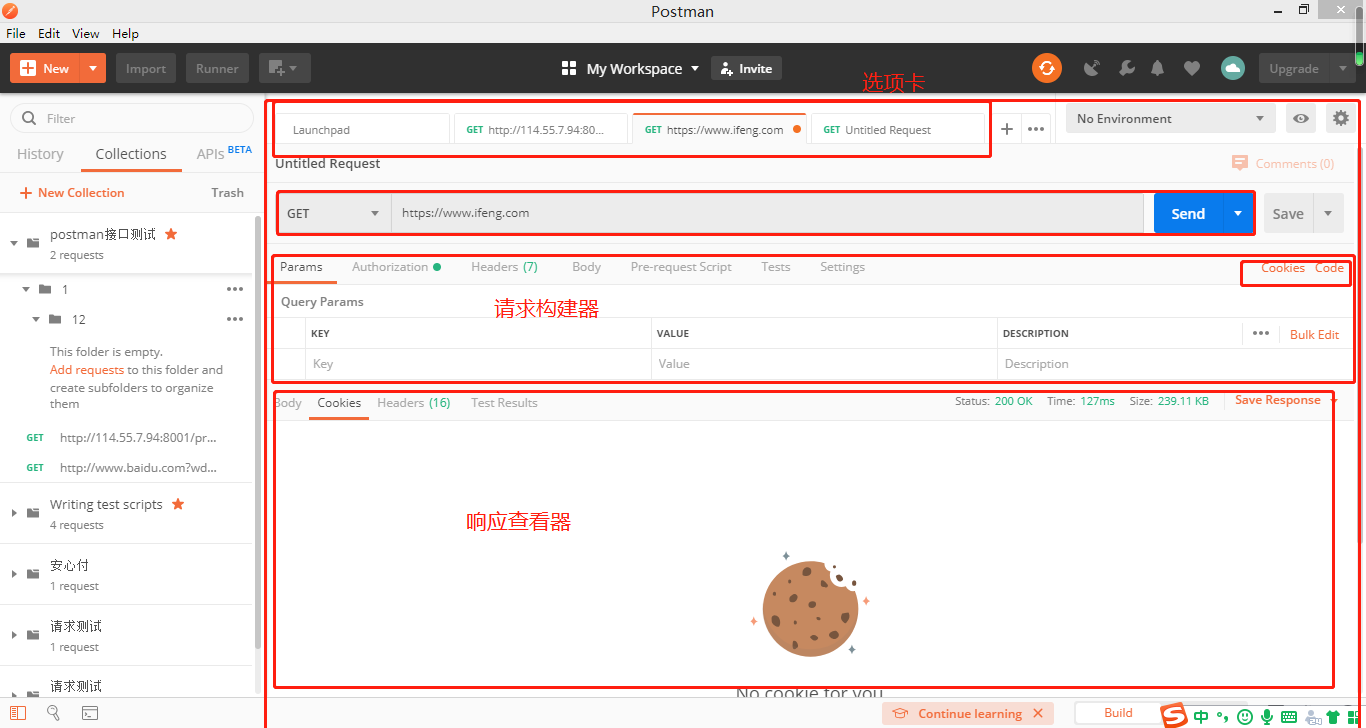Open the Code link

[1329, 267]
